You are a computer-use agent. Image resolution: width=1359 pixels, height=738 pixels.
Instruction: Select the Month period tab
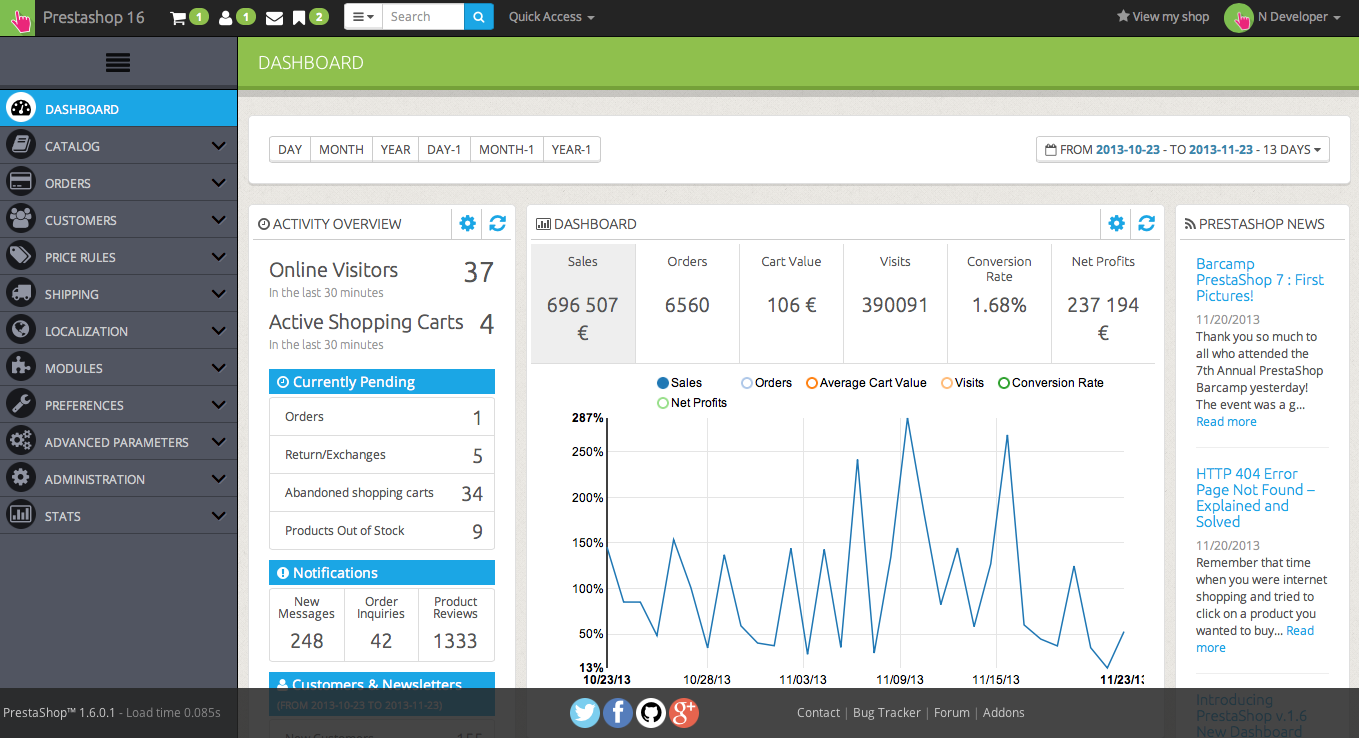coord(341,149)
